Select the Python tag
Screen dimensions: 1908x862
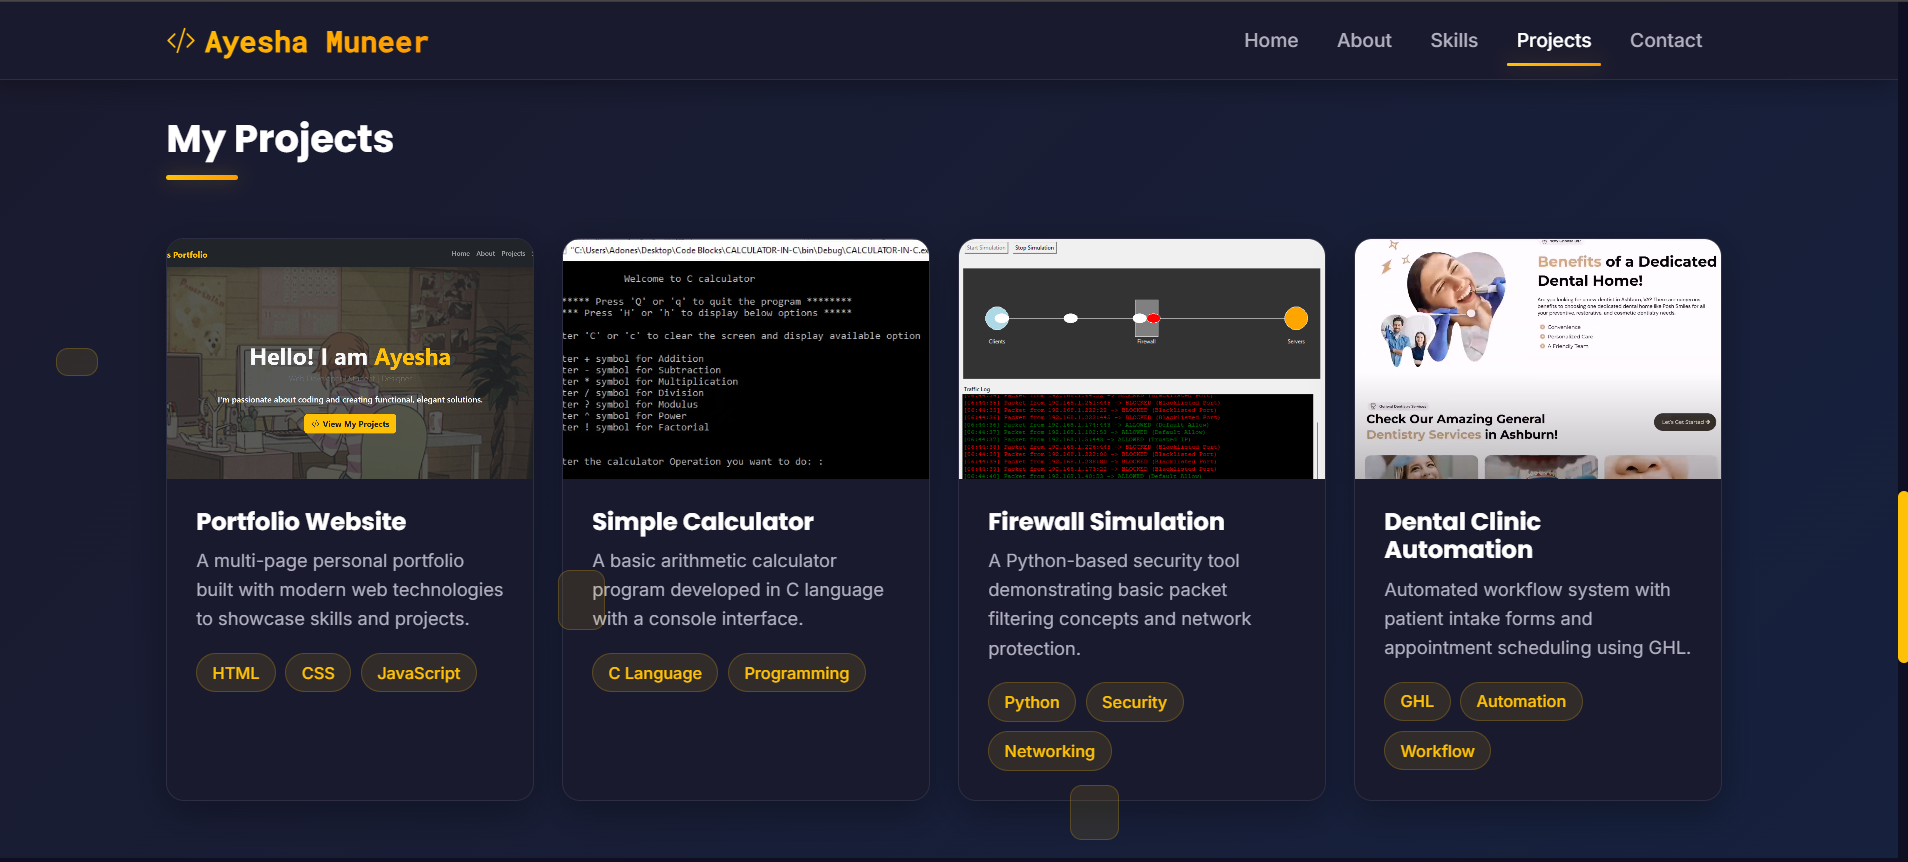point(1032,702)
